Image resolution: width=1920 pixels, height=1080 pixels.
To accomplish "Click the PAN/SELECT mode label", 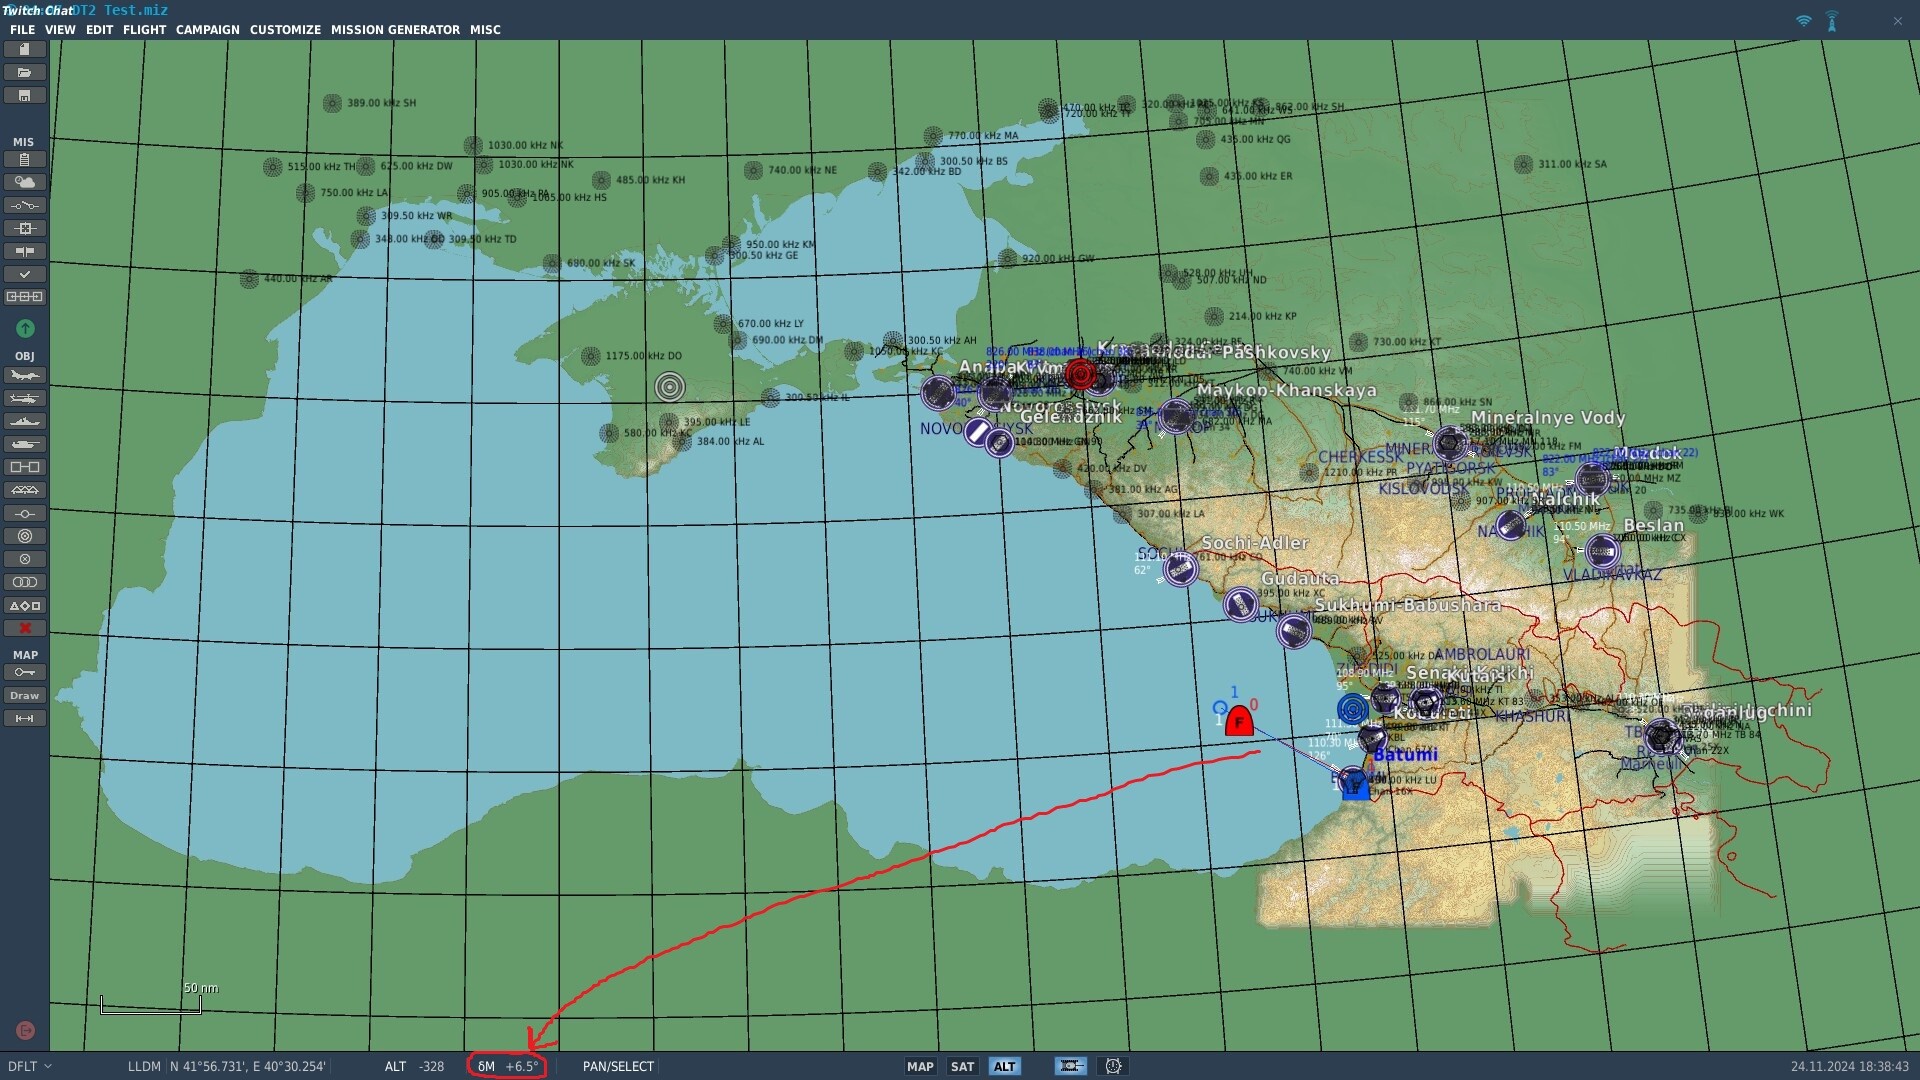I will click(x=618, y=1066).
